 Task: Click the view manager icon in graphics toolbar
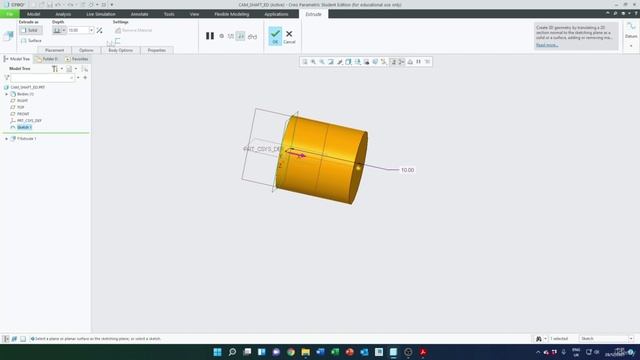[x=367, y=62]
